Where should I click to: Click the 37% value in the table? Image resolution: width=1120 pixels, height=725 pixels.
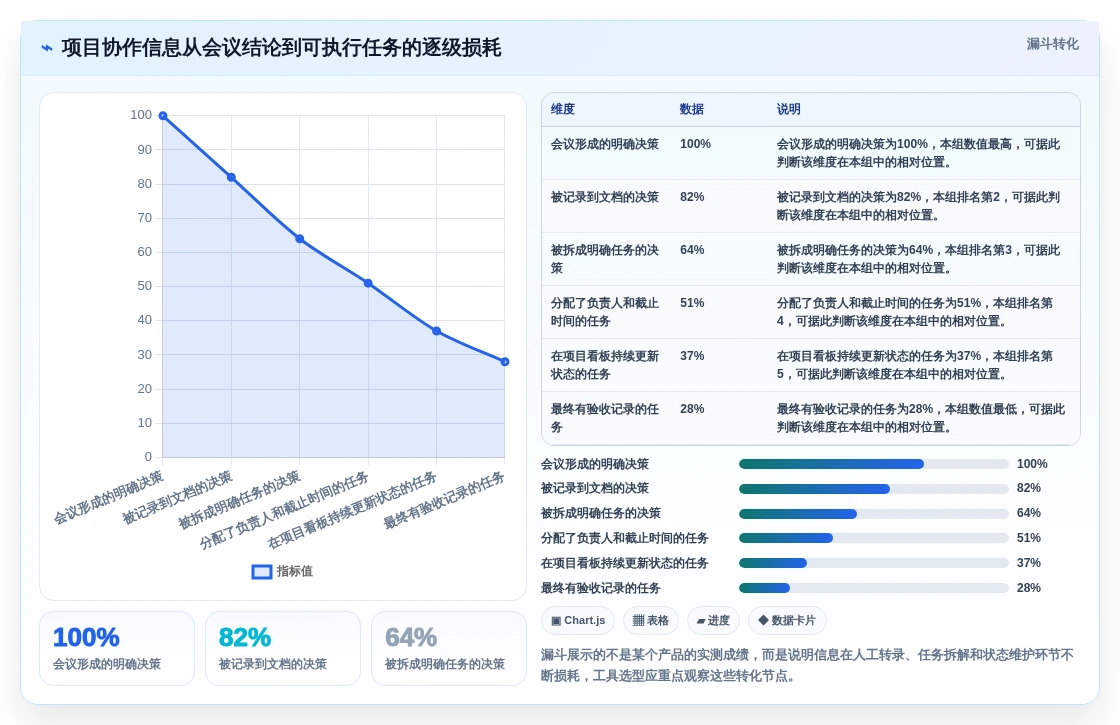click(692, 356)
